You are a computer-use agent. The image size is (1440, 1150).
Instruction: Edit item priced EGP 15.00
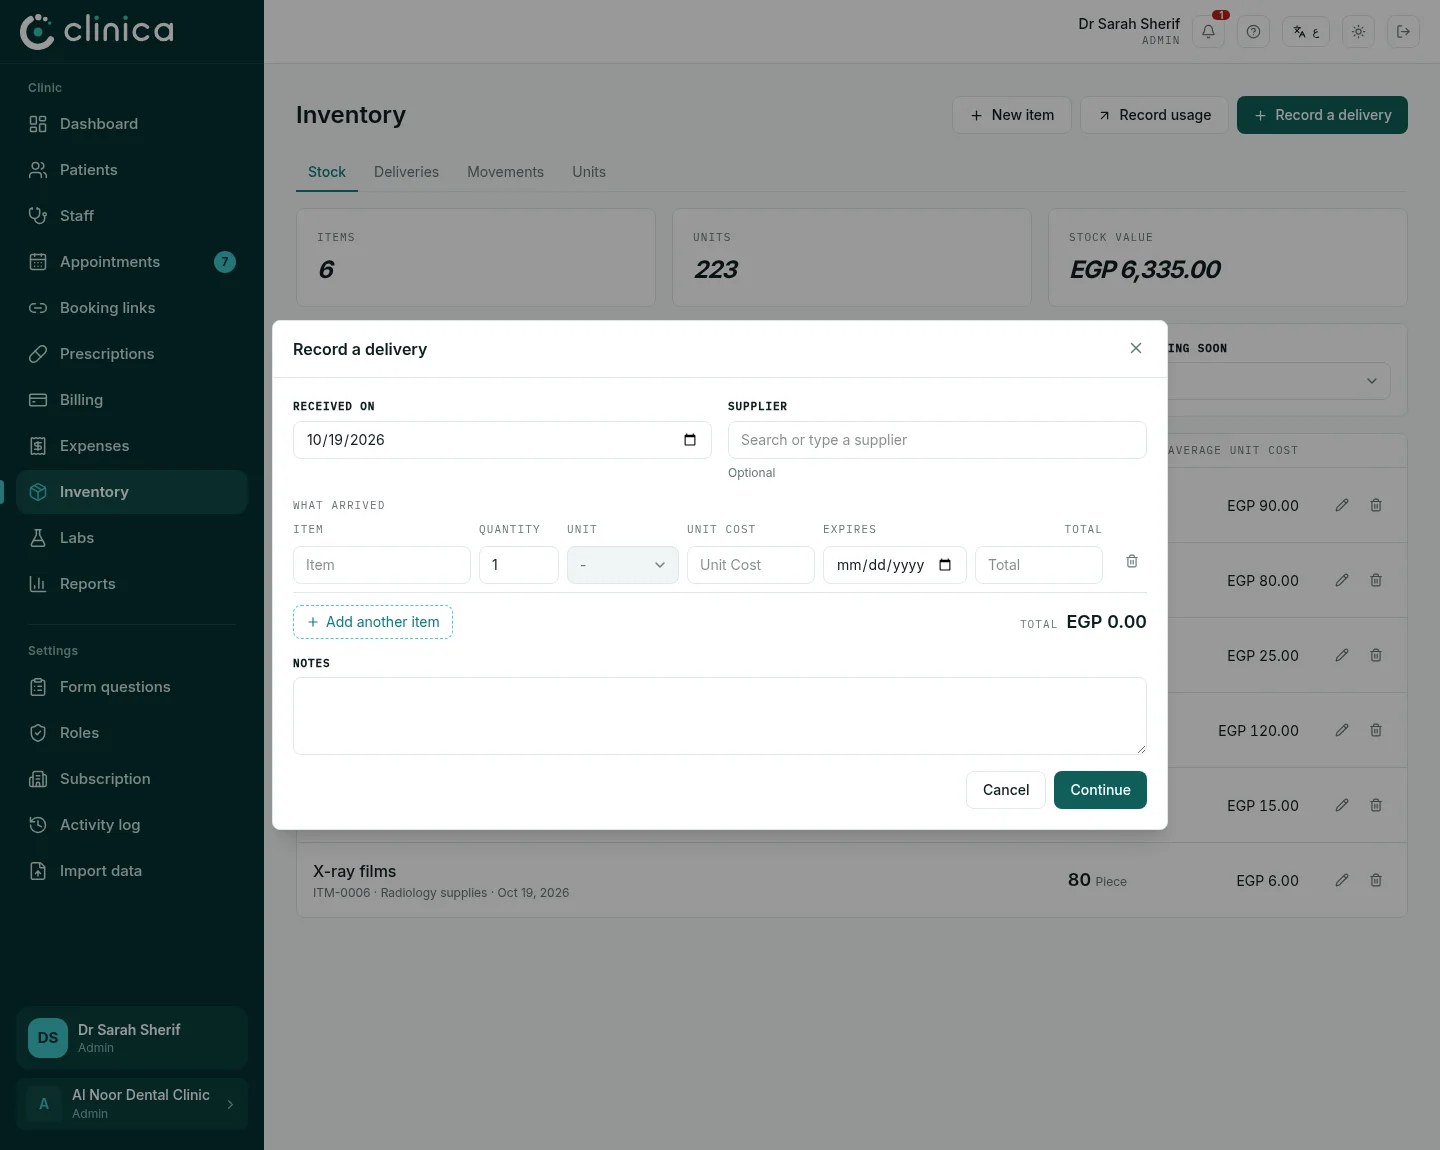coord(1342,805)
